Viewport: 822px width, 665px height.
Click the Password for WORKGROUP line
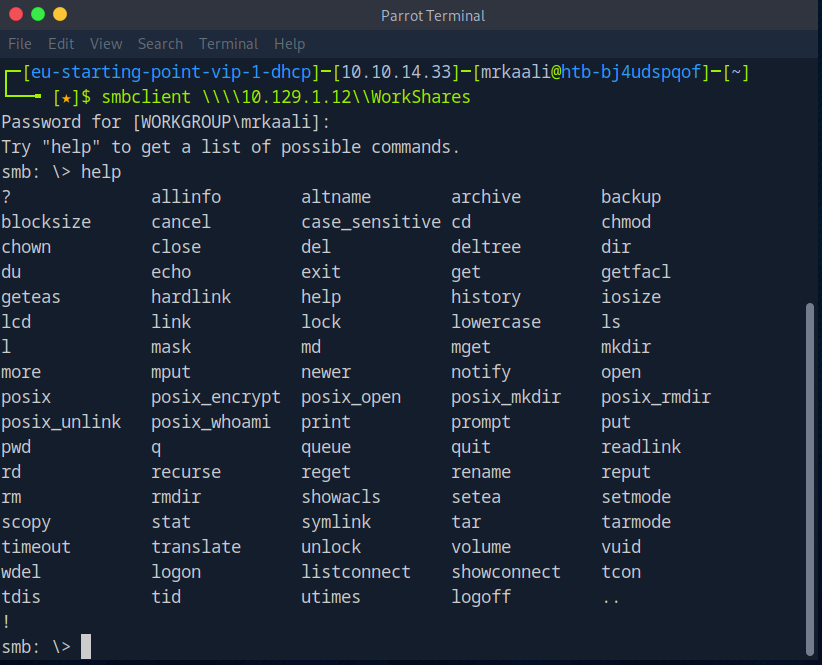click(x=165, y=122)
